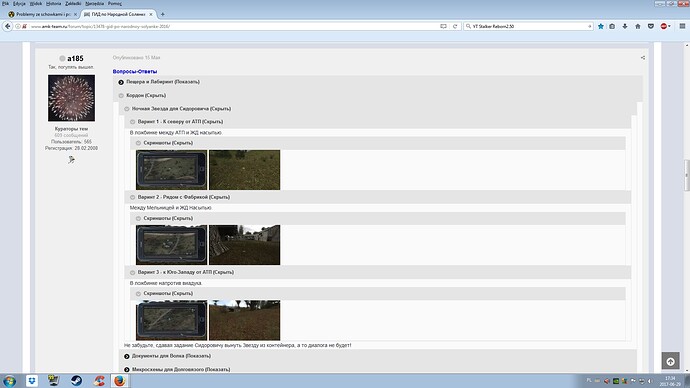Click the 'YT Stalker Reborn2.50' search box
Image resolution: width=690 pixels, height=388 pixels.
(x=529, y=26)
